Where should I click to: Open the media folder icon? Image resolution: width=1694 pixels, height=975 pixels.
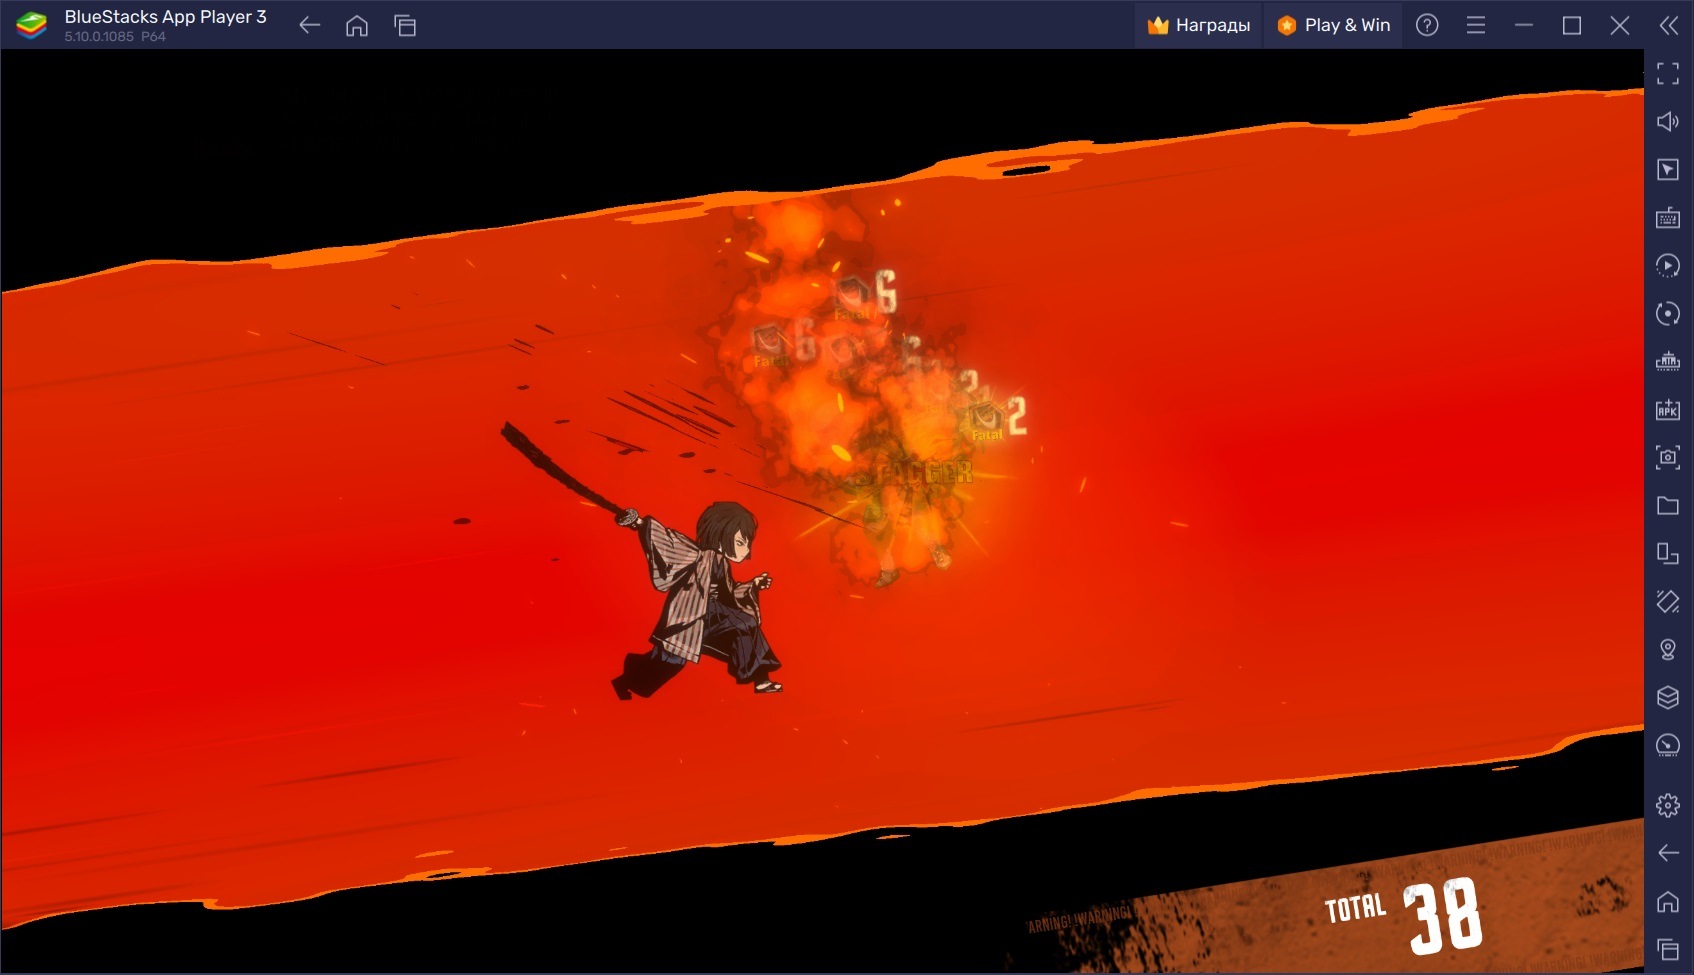click(x=1667, y=505)
